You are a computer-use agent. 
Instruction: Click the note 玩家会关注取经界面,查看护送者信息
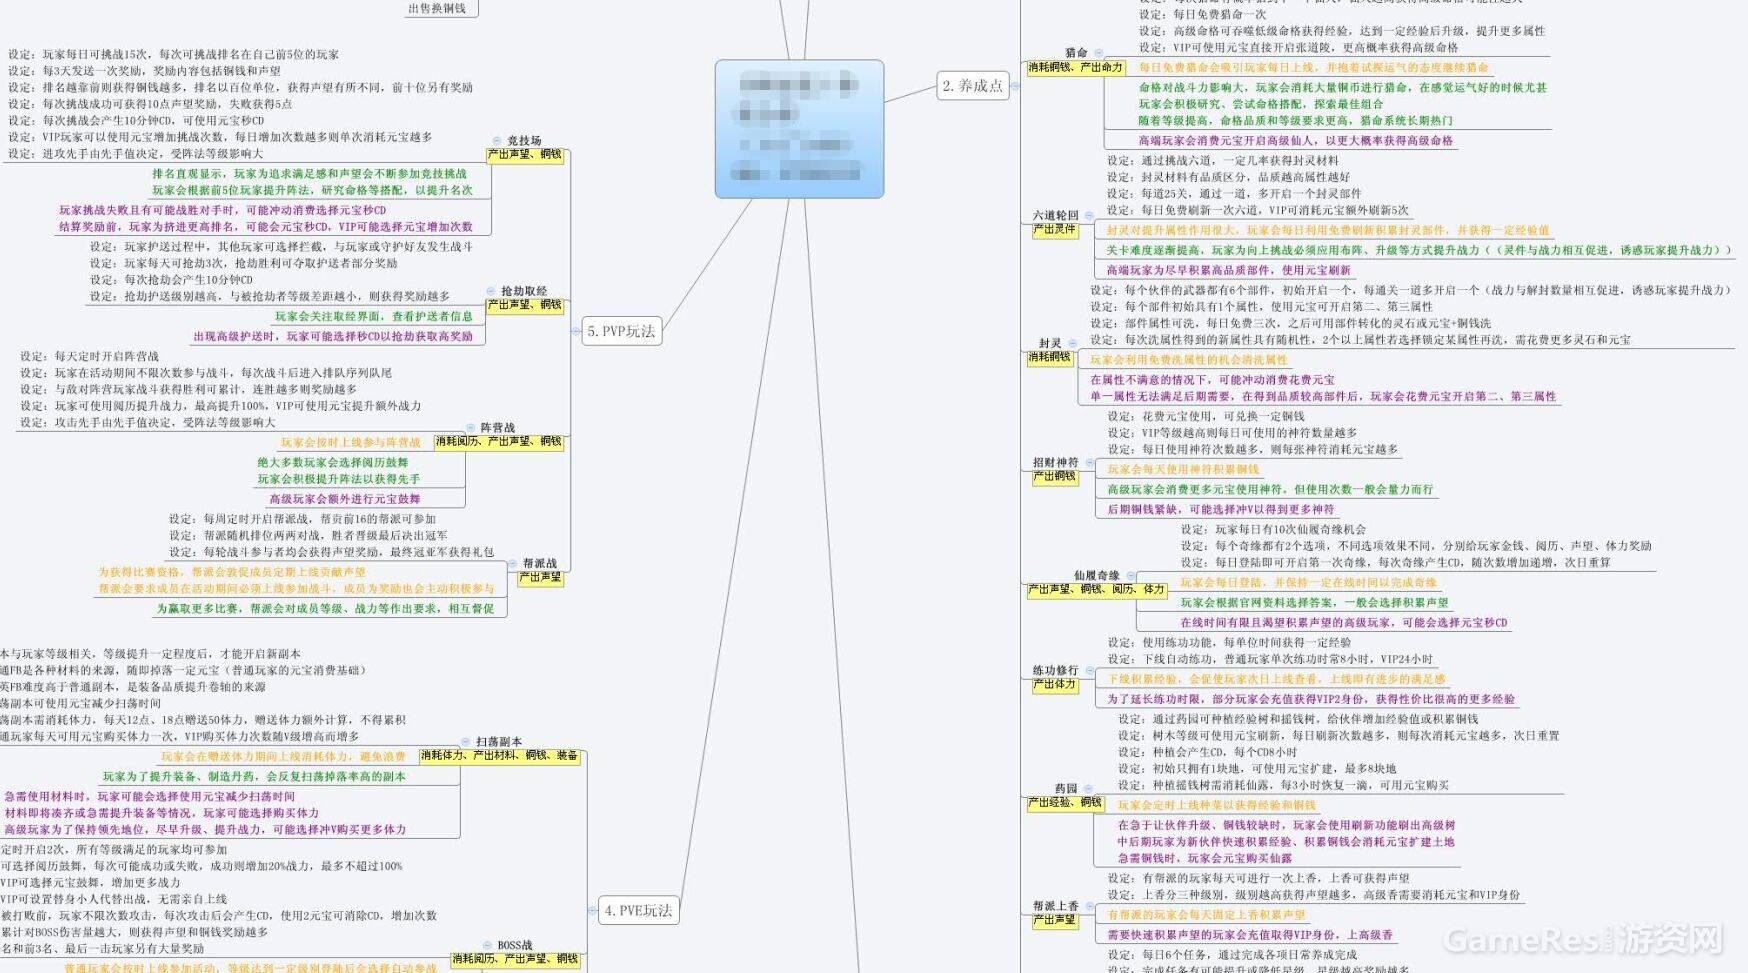[374, 316]
